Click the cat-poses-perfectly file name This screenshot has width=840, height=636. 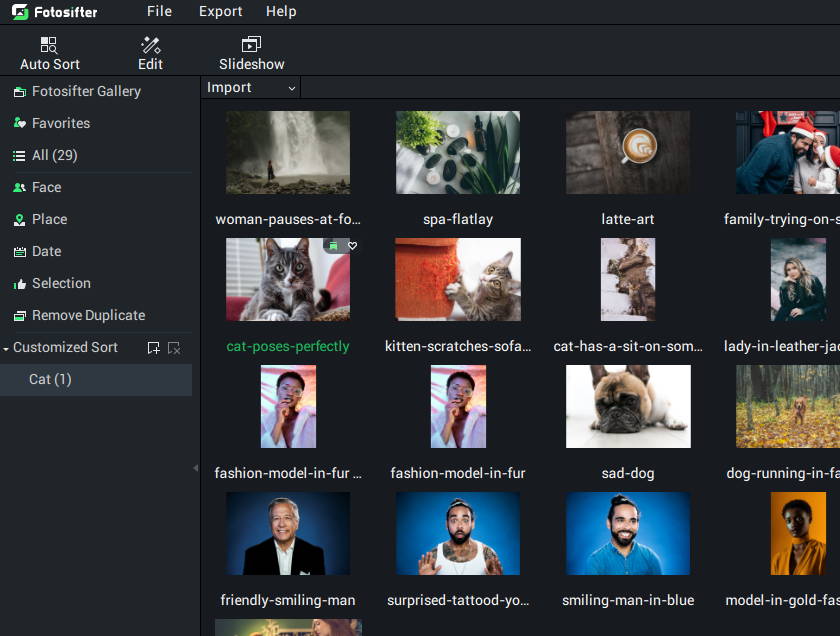pyautogui.click(x=288, y=347)
